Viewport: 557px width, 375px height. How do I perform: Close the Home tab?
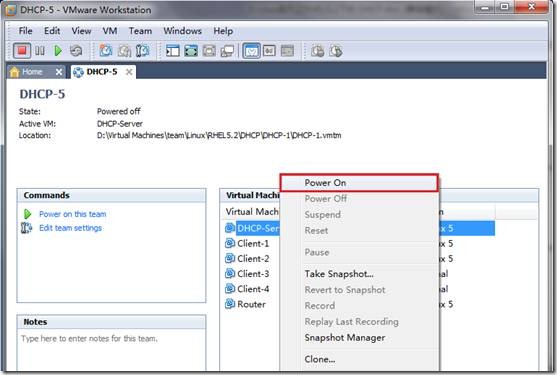tap(59, 72)
